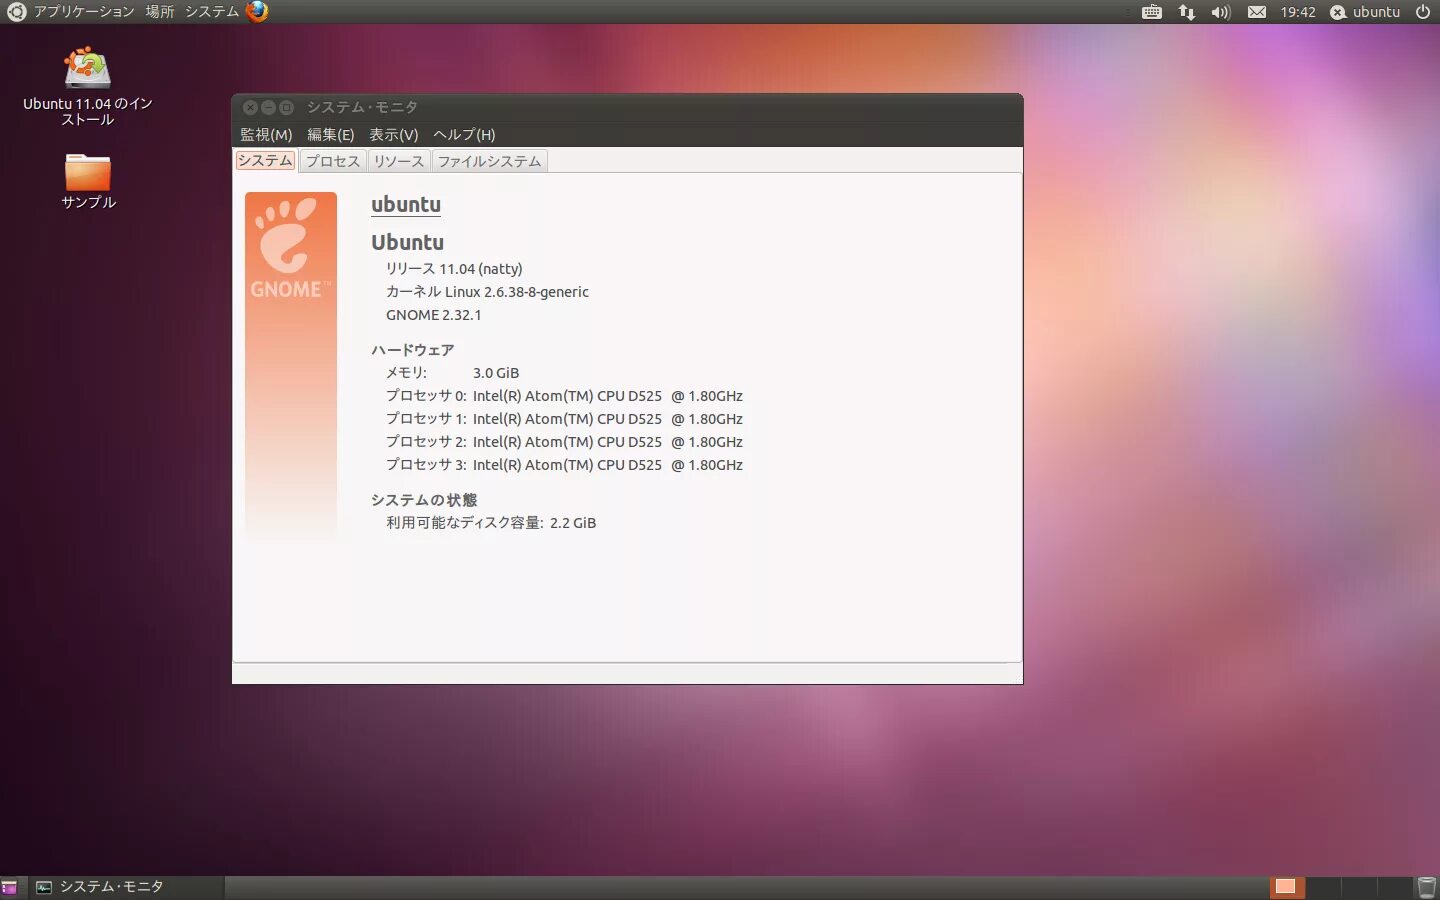1440x900 pixels.
Task: Select the システム tab
Action: [x=265, y=160]
